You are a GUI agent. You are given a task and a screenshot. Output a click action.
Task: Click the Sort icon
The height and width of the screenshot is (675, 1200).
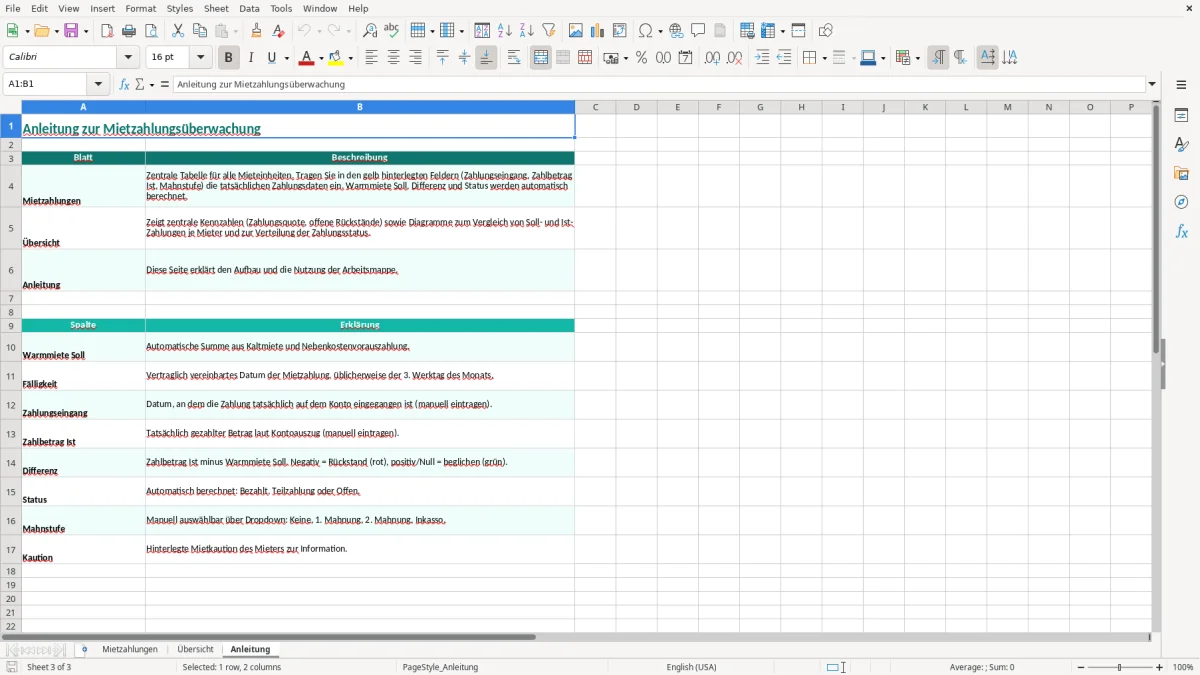coord(482,31)
